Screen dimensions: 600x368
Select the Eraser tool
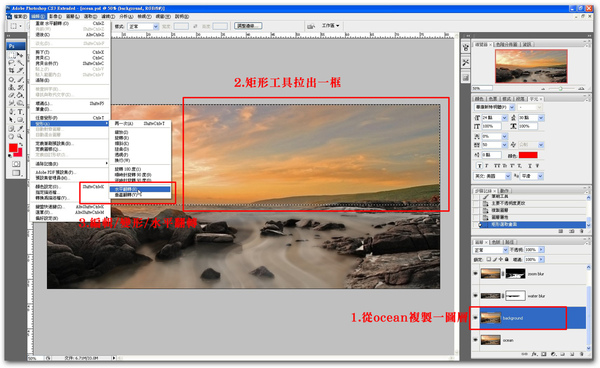pos(12,95)
